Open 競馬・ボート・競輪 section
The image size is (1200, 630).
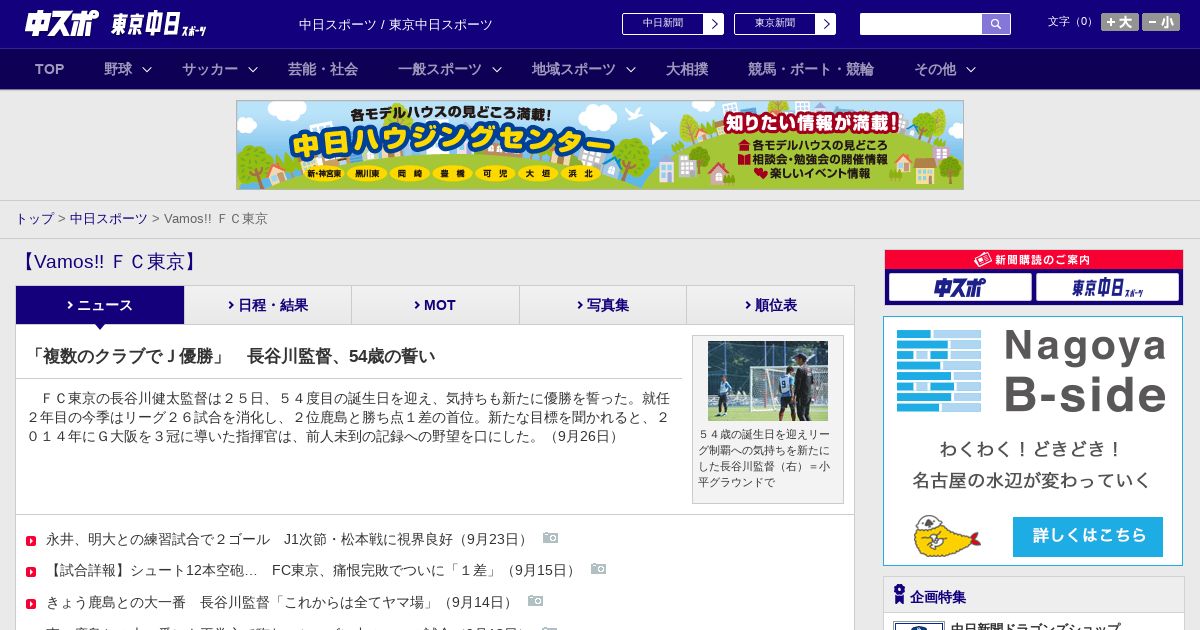click(811, 69)
